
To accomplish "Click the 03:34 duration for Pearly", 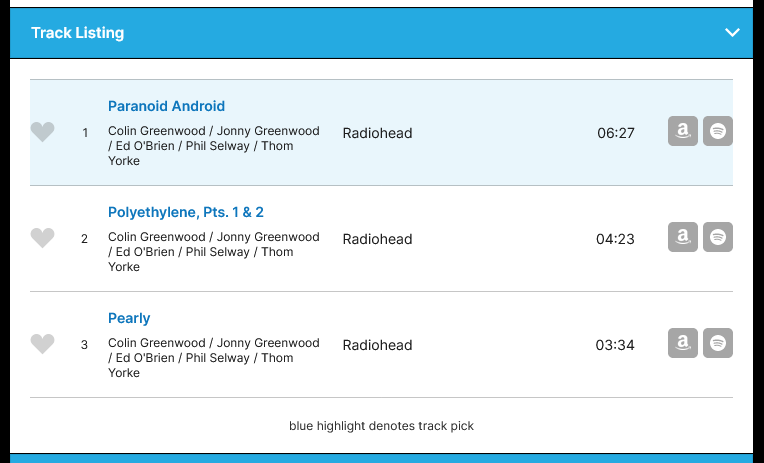I will pyautogui.click(x=615, y=345).
